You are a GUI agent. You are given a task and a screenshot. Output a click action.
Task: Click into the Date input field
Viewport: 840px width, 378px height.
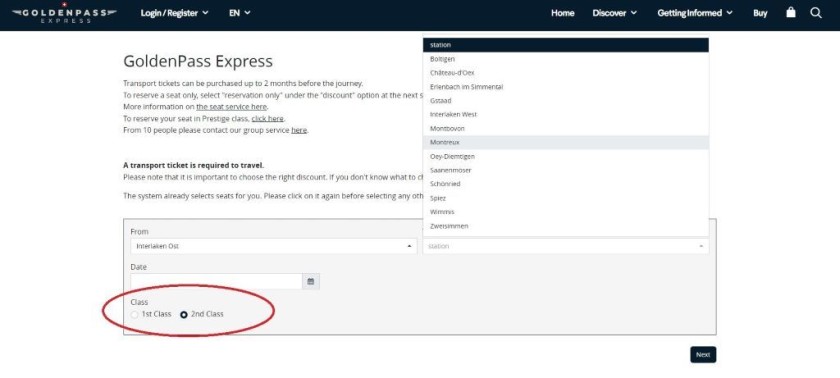(216, 281)
